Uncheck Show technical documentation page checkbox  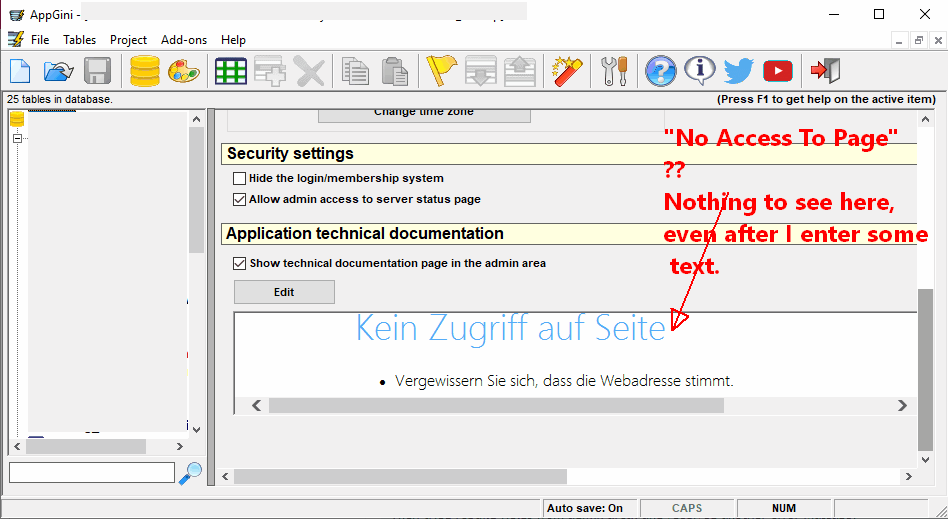239,264
